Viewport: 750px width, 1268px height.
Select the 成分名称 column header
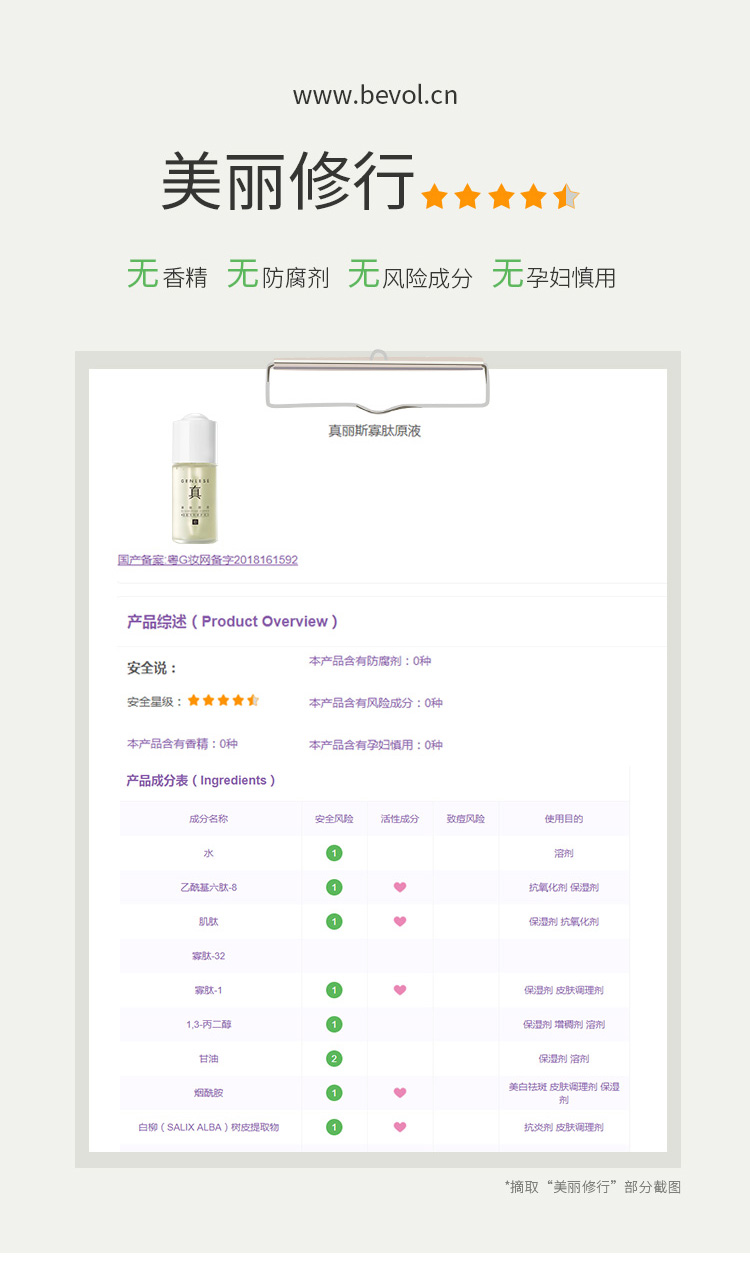208,819
